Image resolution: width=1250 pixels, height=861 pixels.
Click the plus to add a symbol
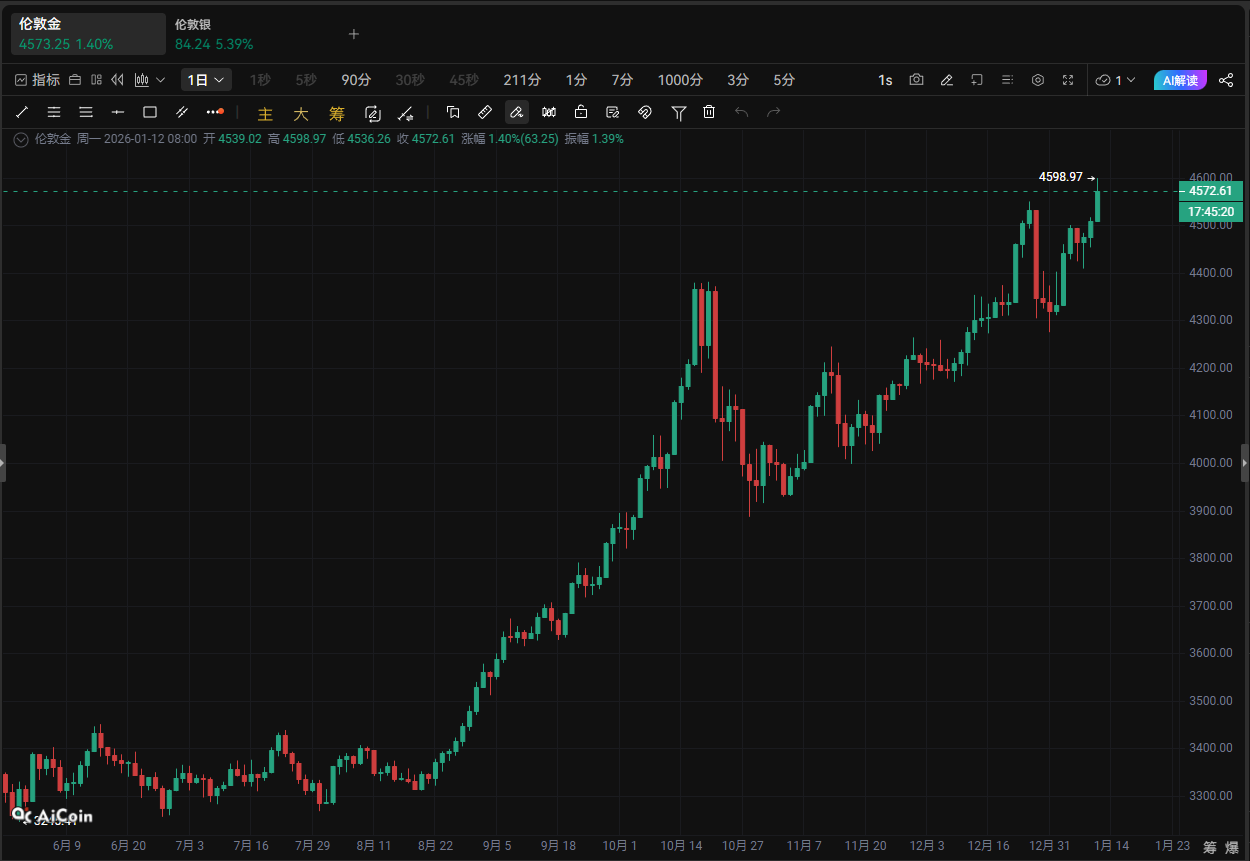tap(354, 34)
